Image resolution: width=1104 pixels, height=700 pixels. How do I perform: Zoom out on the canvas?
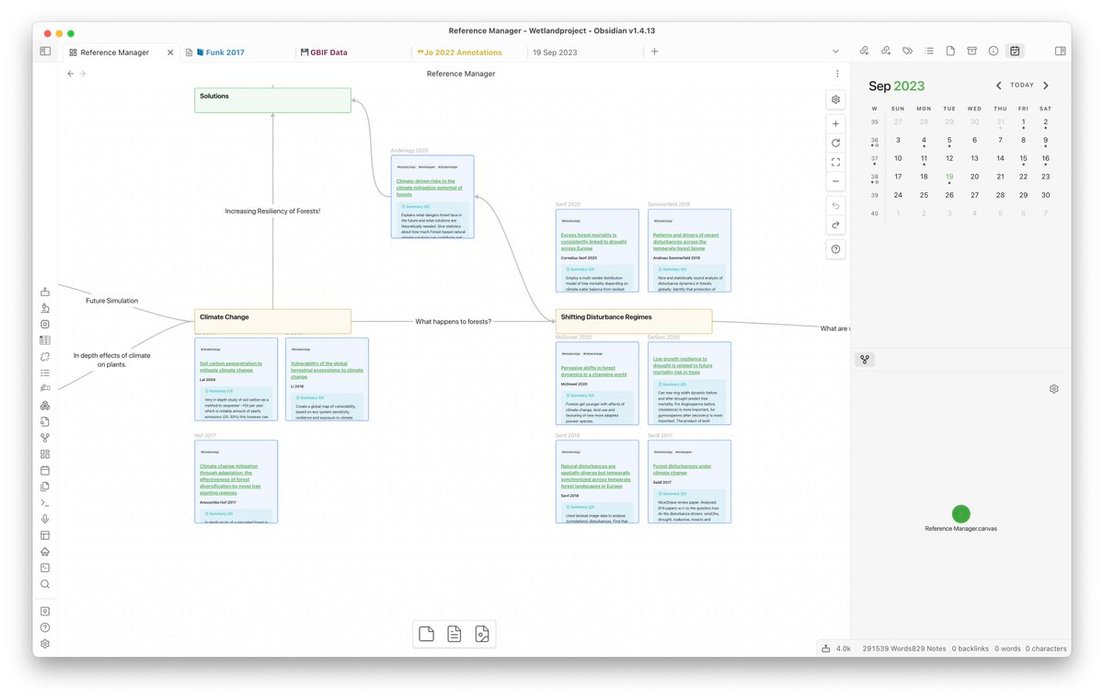pyautogui.click(x=836, y=181)
